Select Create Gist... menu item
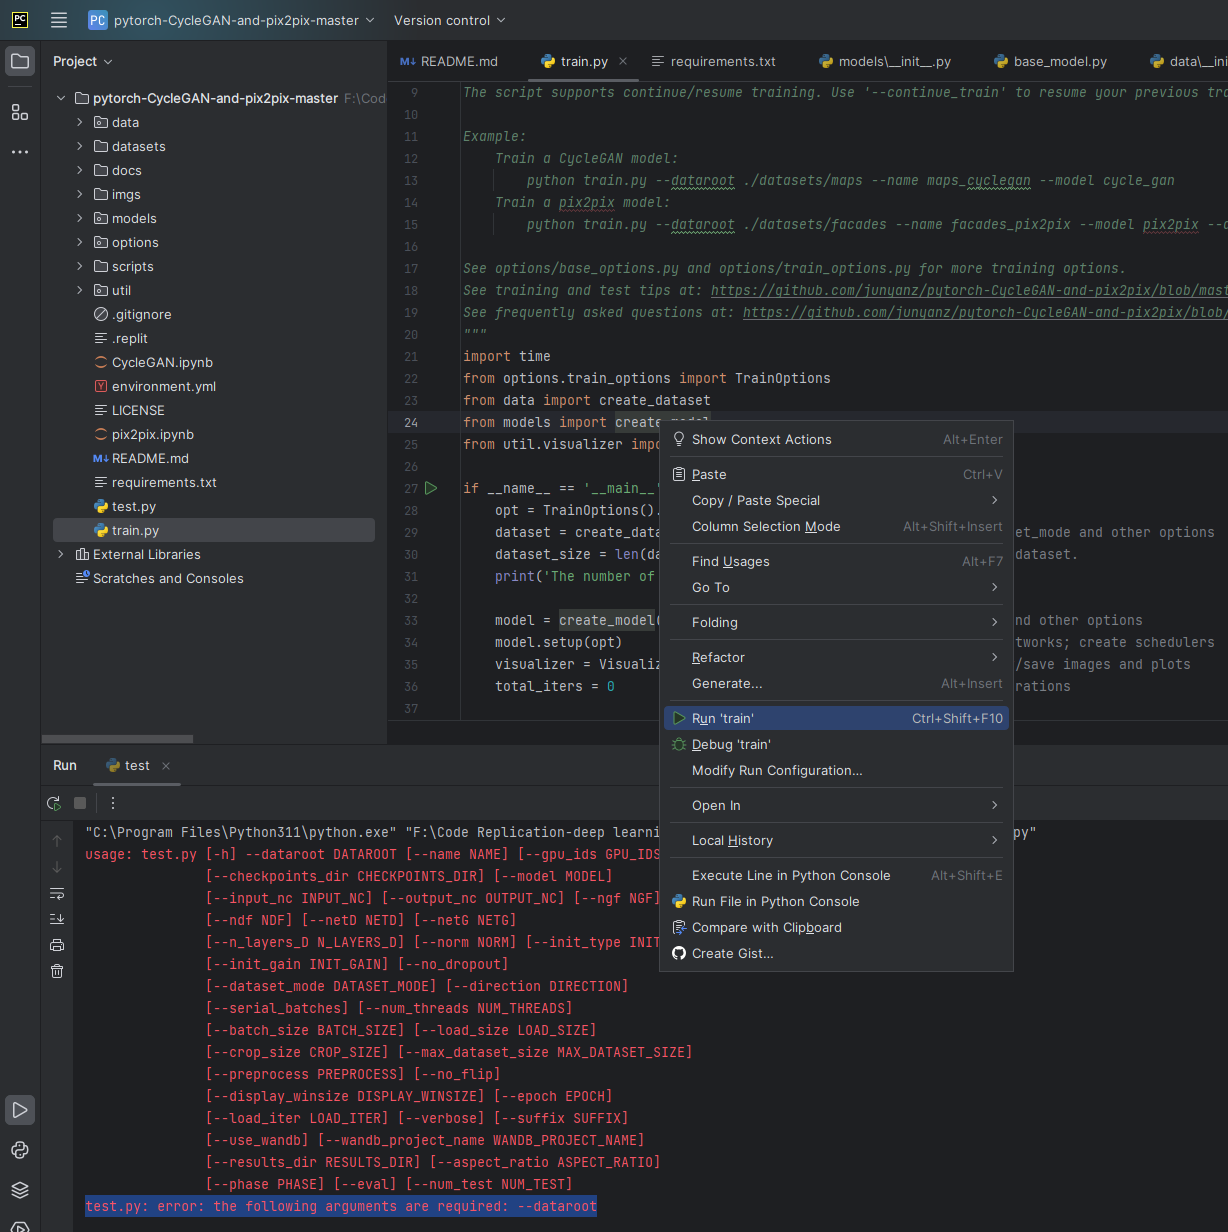1228x1232 pixels. (x=836, y=953)
